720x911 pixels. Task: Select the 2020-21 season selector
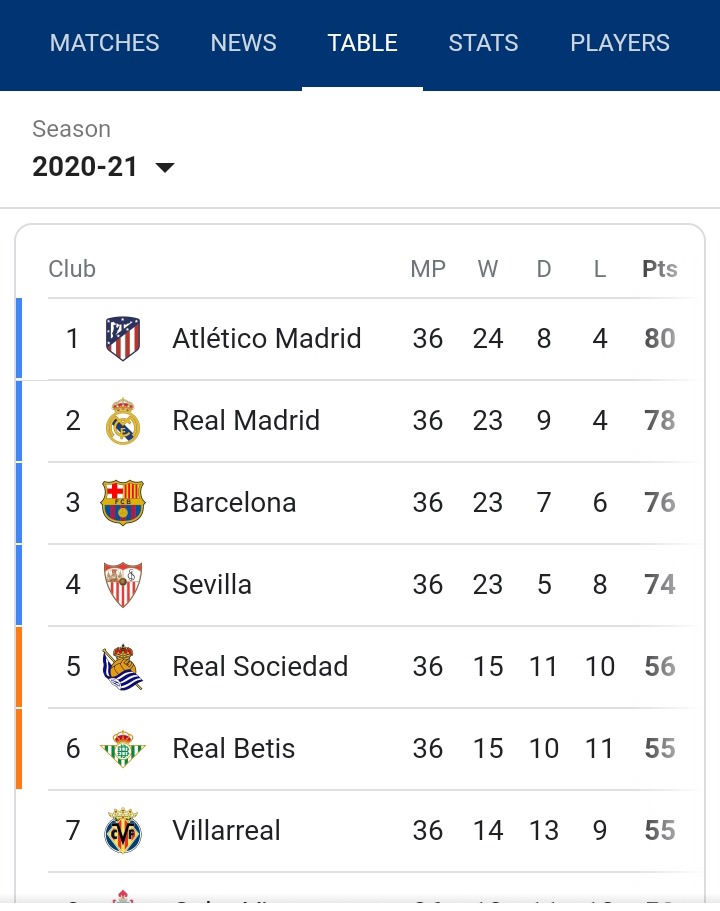(103, 167)
